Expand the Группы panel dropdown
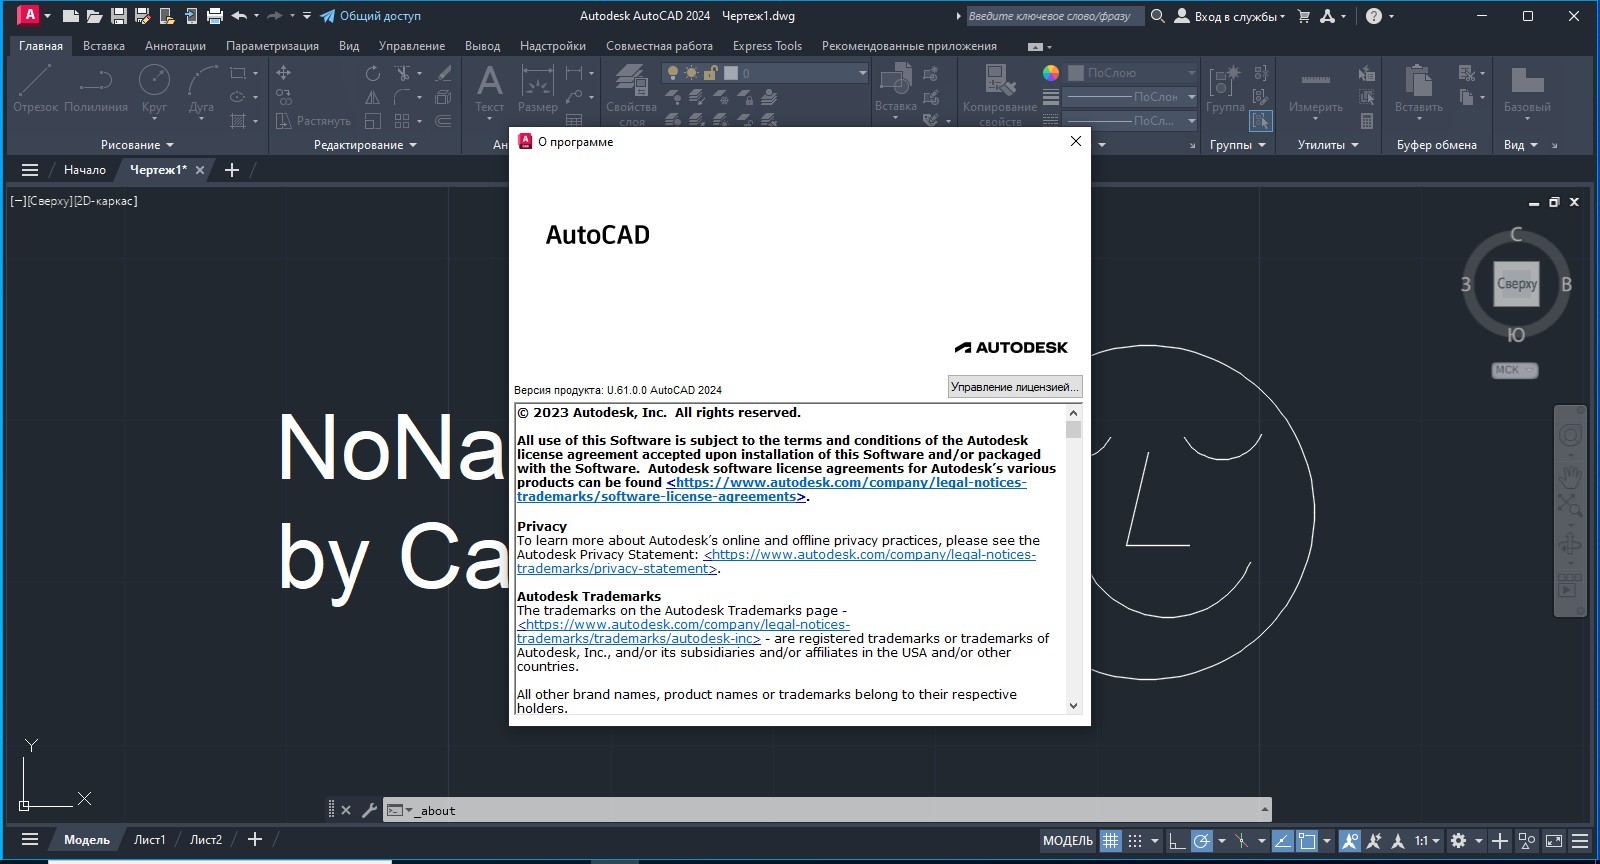 (x=1238, y=145)
